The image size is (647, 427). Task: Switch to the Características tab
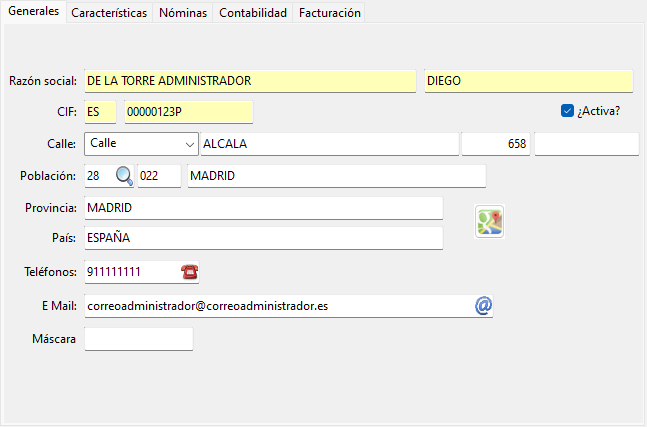point(109,13)
